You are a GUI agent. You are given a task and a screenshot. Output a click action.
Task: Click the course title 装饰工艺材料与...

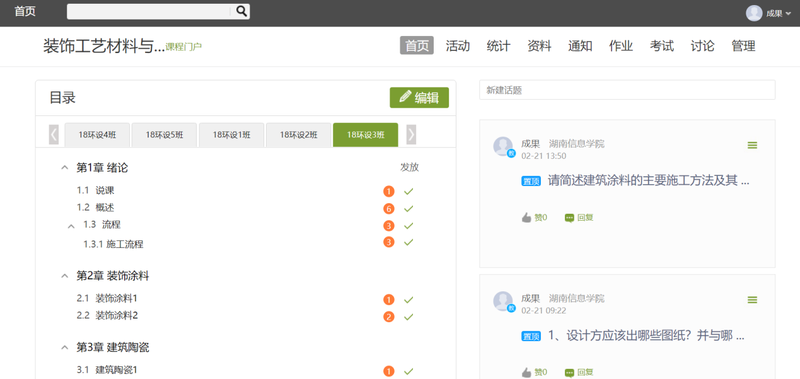point(104,46)
